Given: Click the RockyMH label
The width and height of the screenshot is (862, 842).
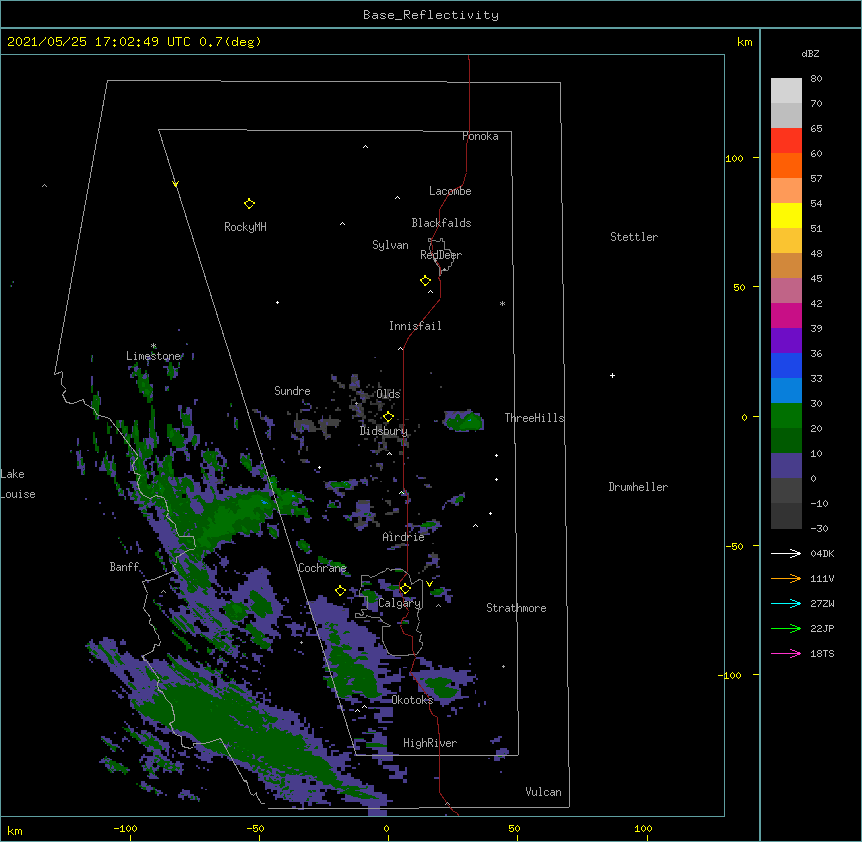Looking at the screenshot, I should (245, 227).
